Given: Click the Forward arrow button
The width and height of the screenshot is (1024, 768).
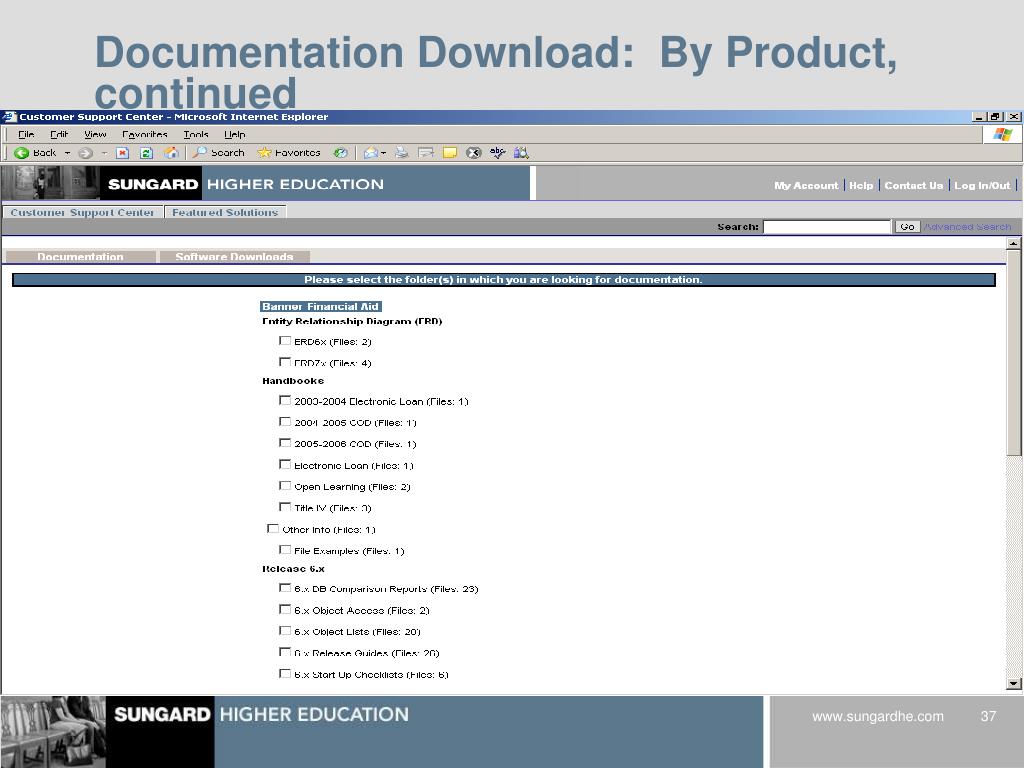Looking at the screenshot, I should 86,153.
